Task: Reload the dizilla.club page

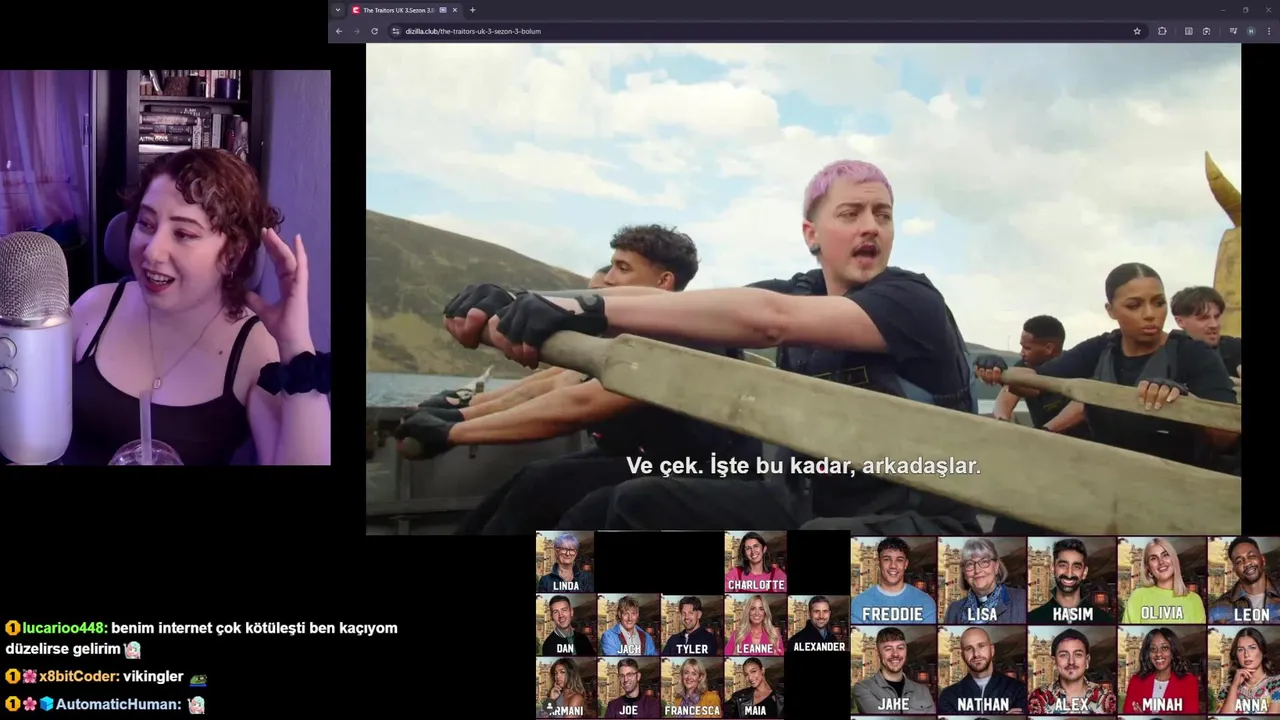Action: tap(374, 31)
